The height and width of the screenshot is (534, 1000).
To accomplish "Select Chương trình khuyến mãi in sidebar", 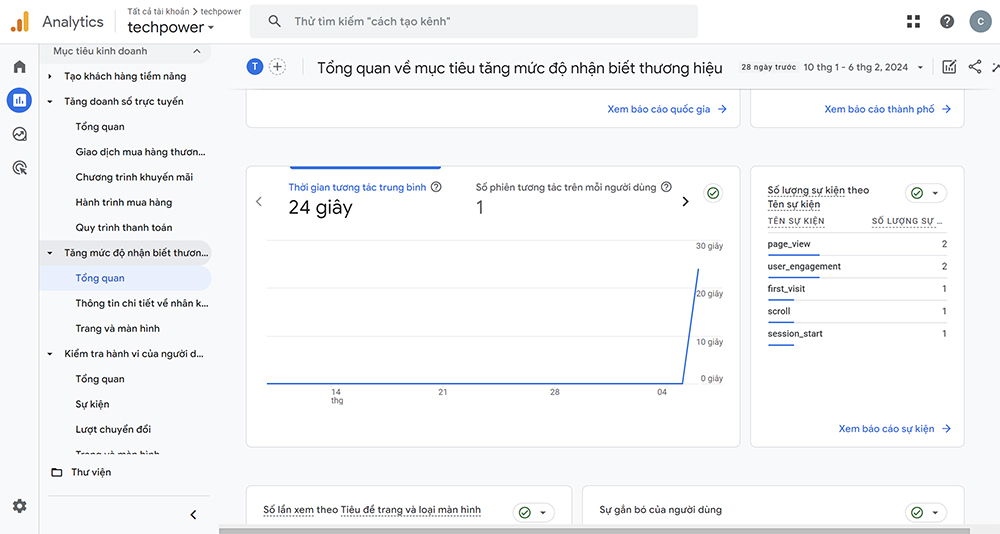I will [x=134, y=177].
